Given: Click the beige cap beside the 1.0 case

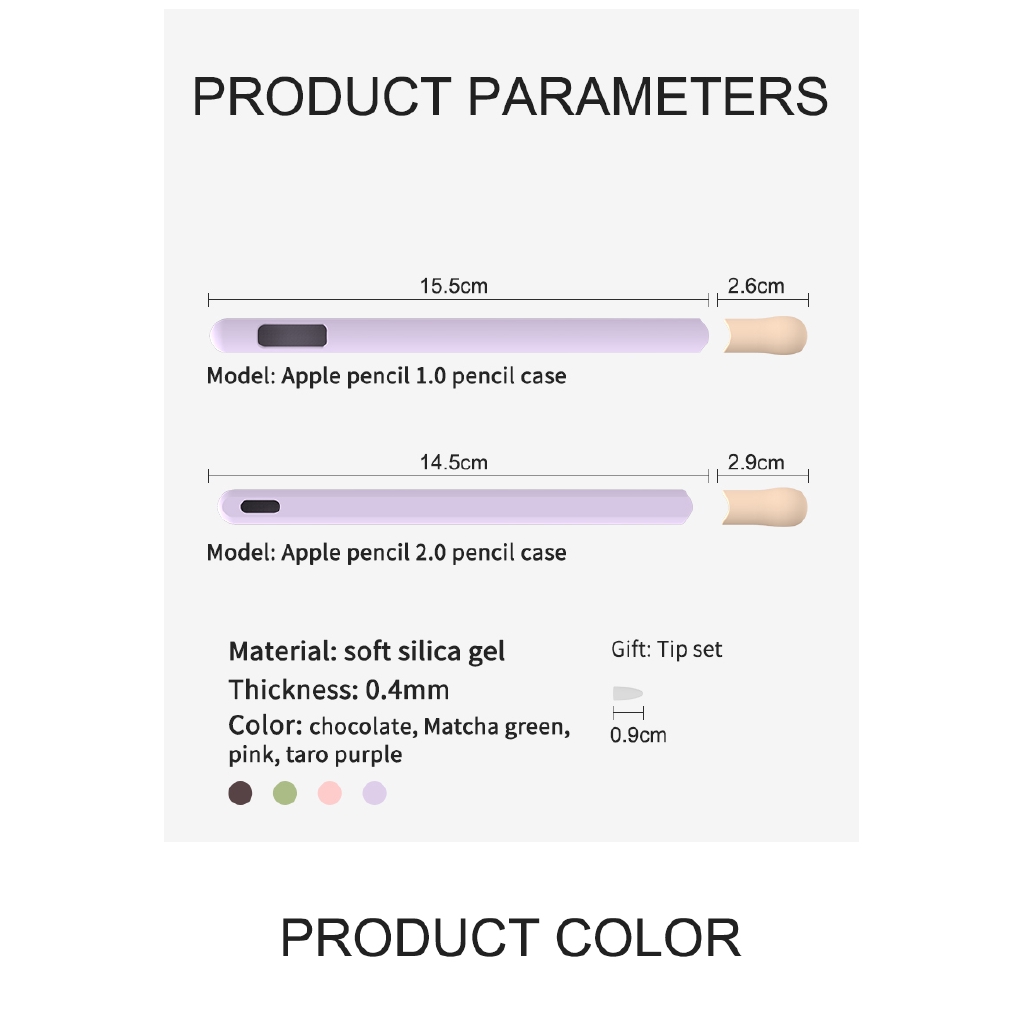Looking at the screenshot, I should pyautogui.click(x=766, y=335).
